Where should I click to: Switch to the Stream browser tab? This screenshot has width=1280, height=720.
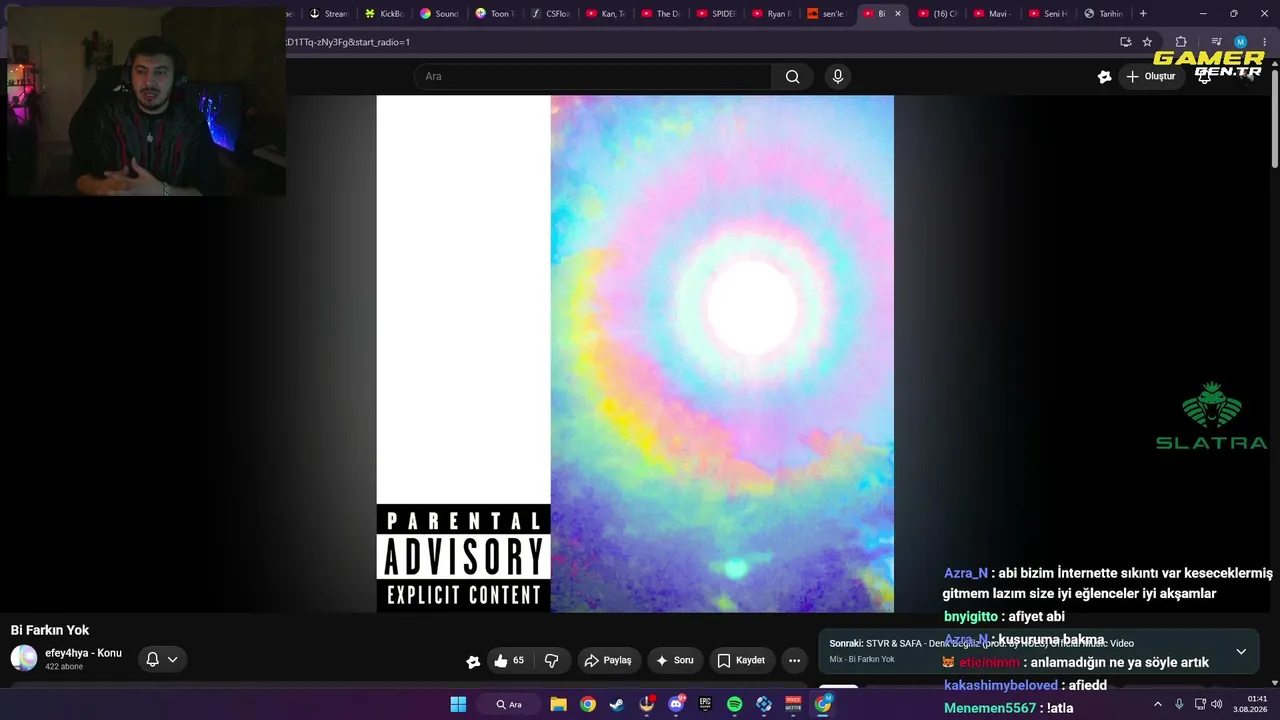coord(329,14)
